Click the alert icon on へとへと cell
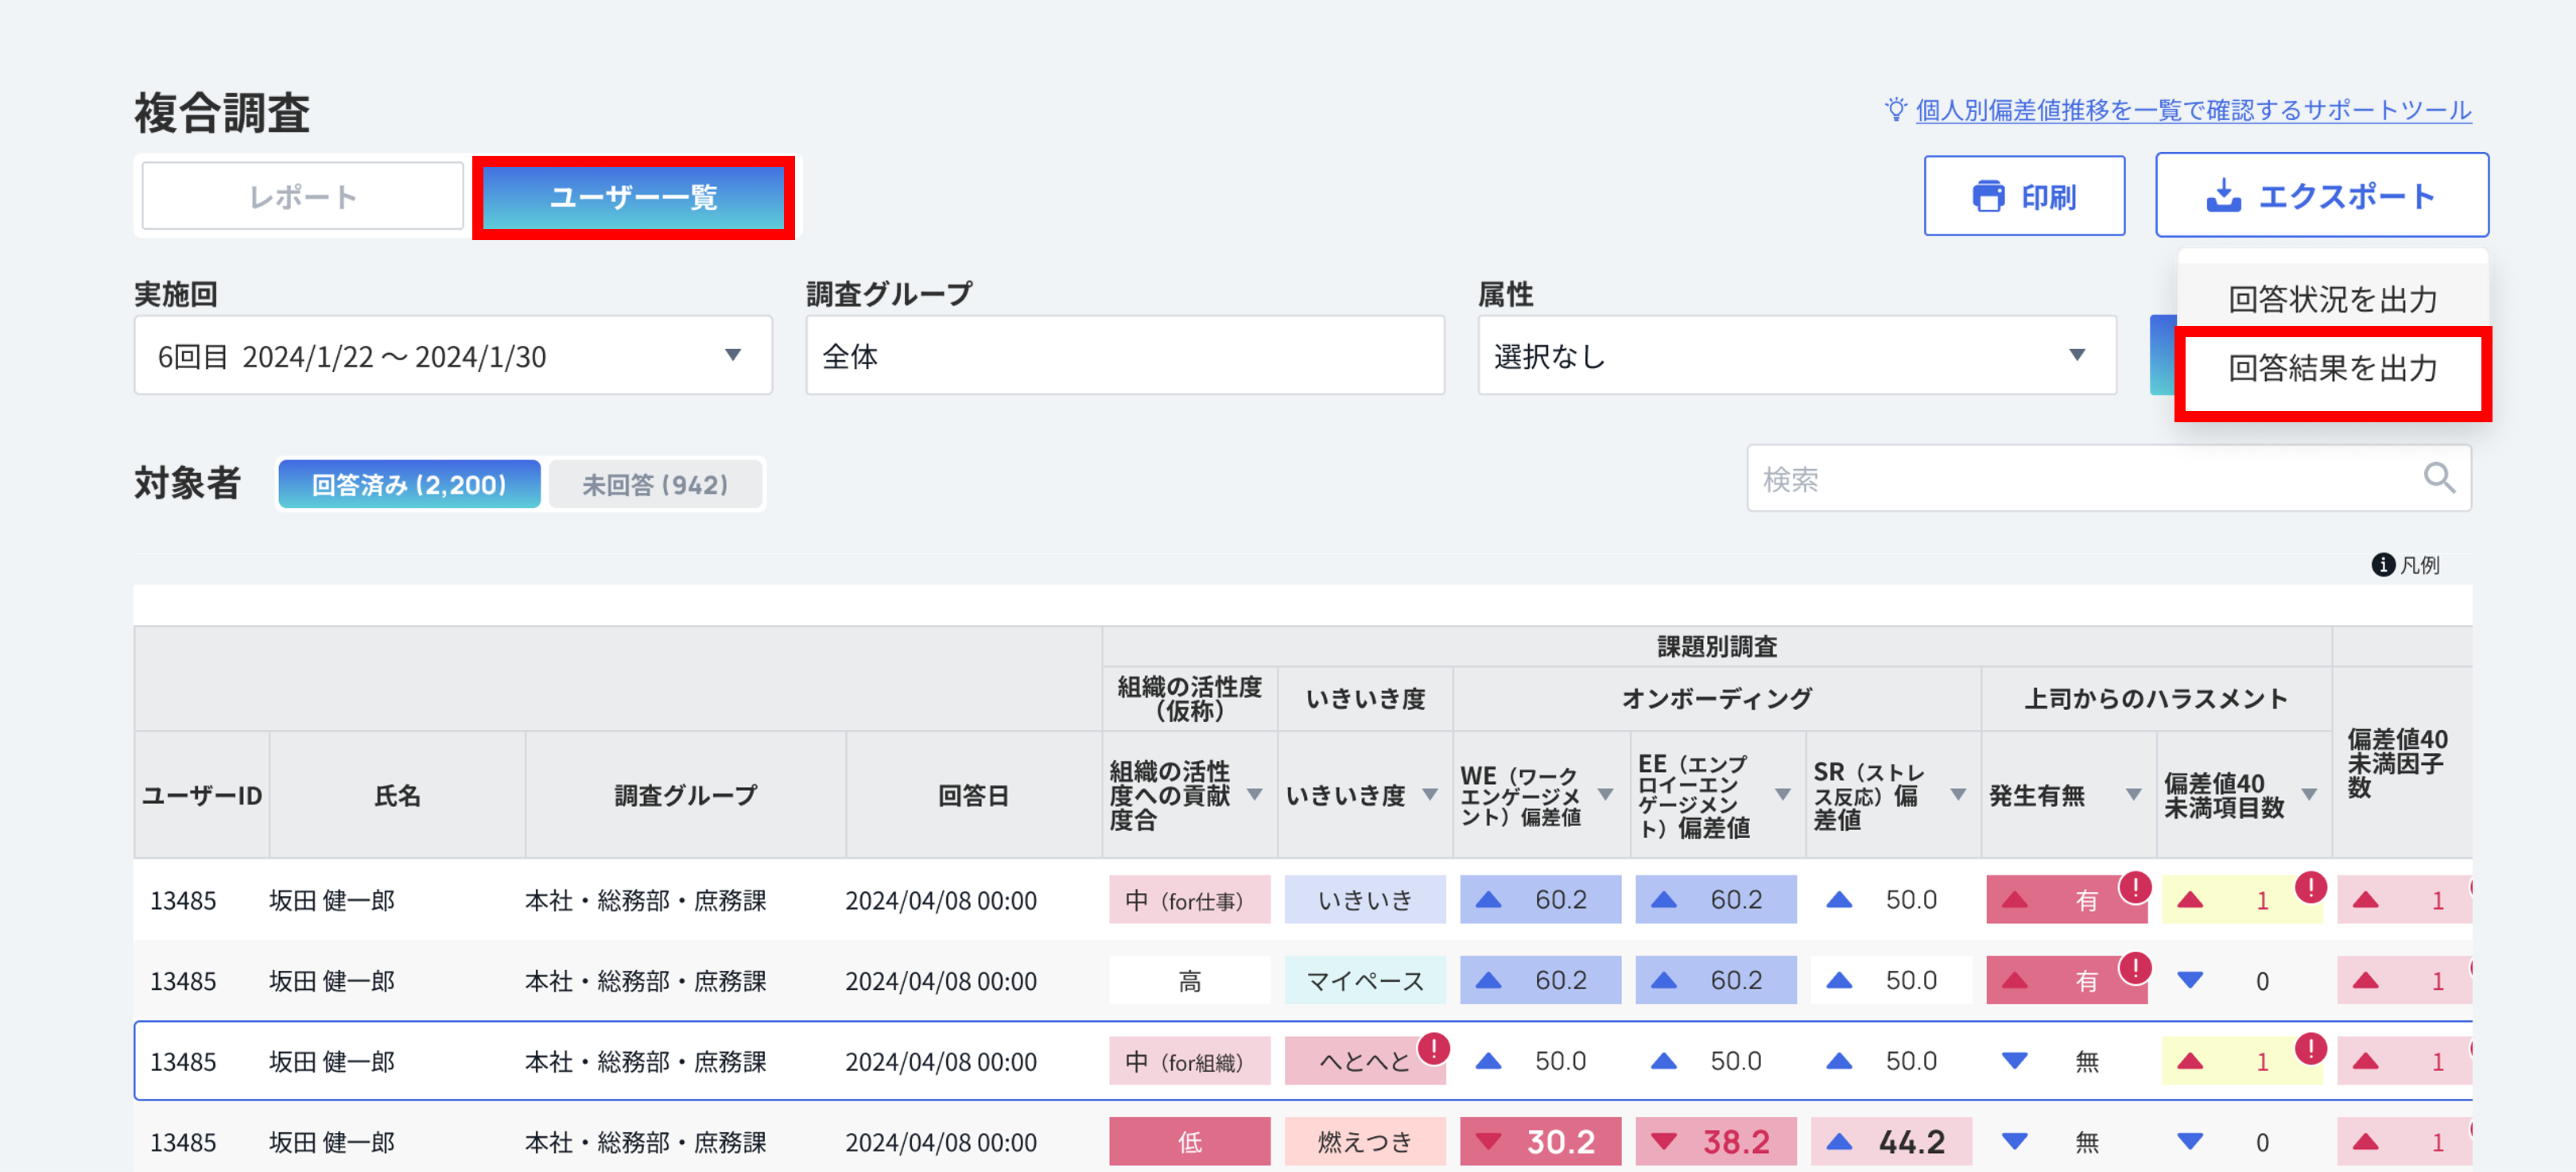 tap(1433, 1048)
